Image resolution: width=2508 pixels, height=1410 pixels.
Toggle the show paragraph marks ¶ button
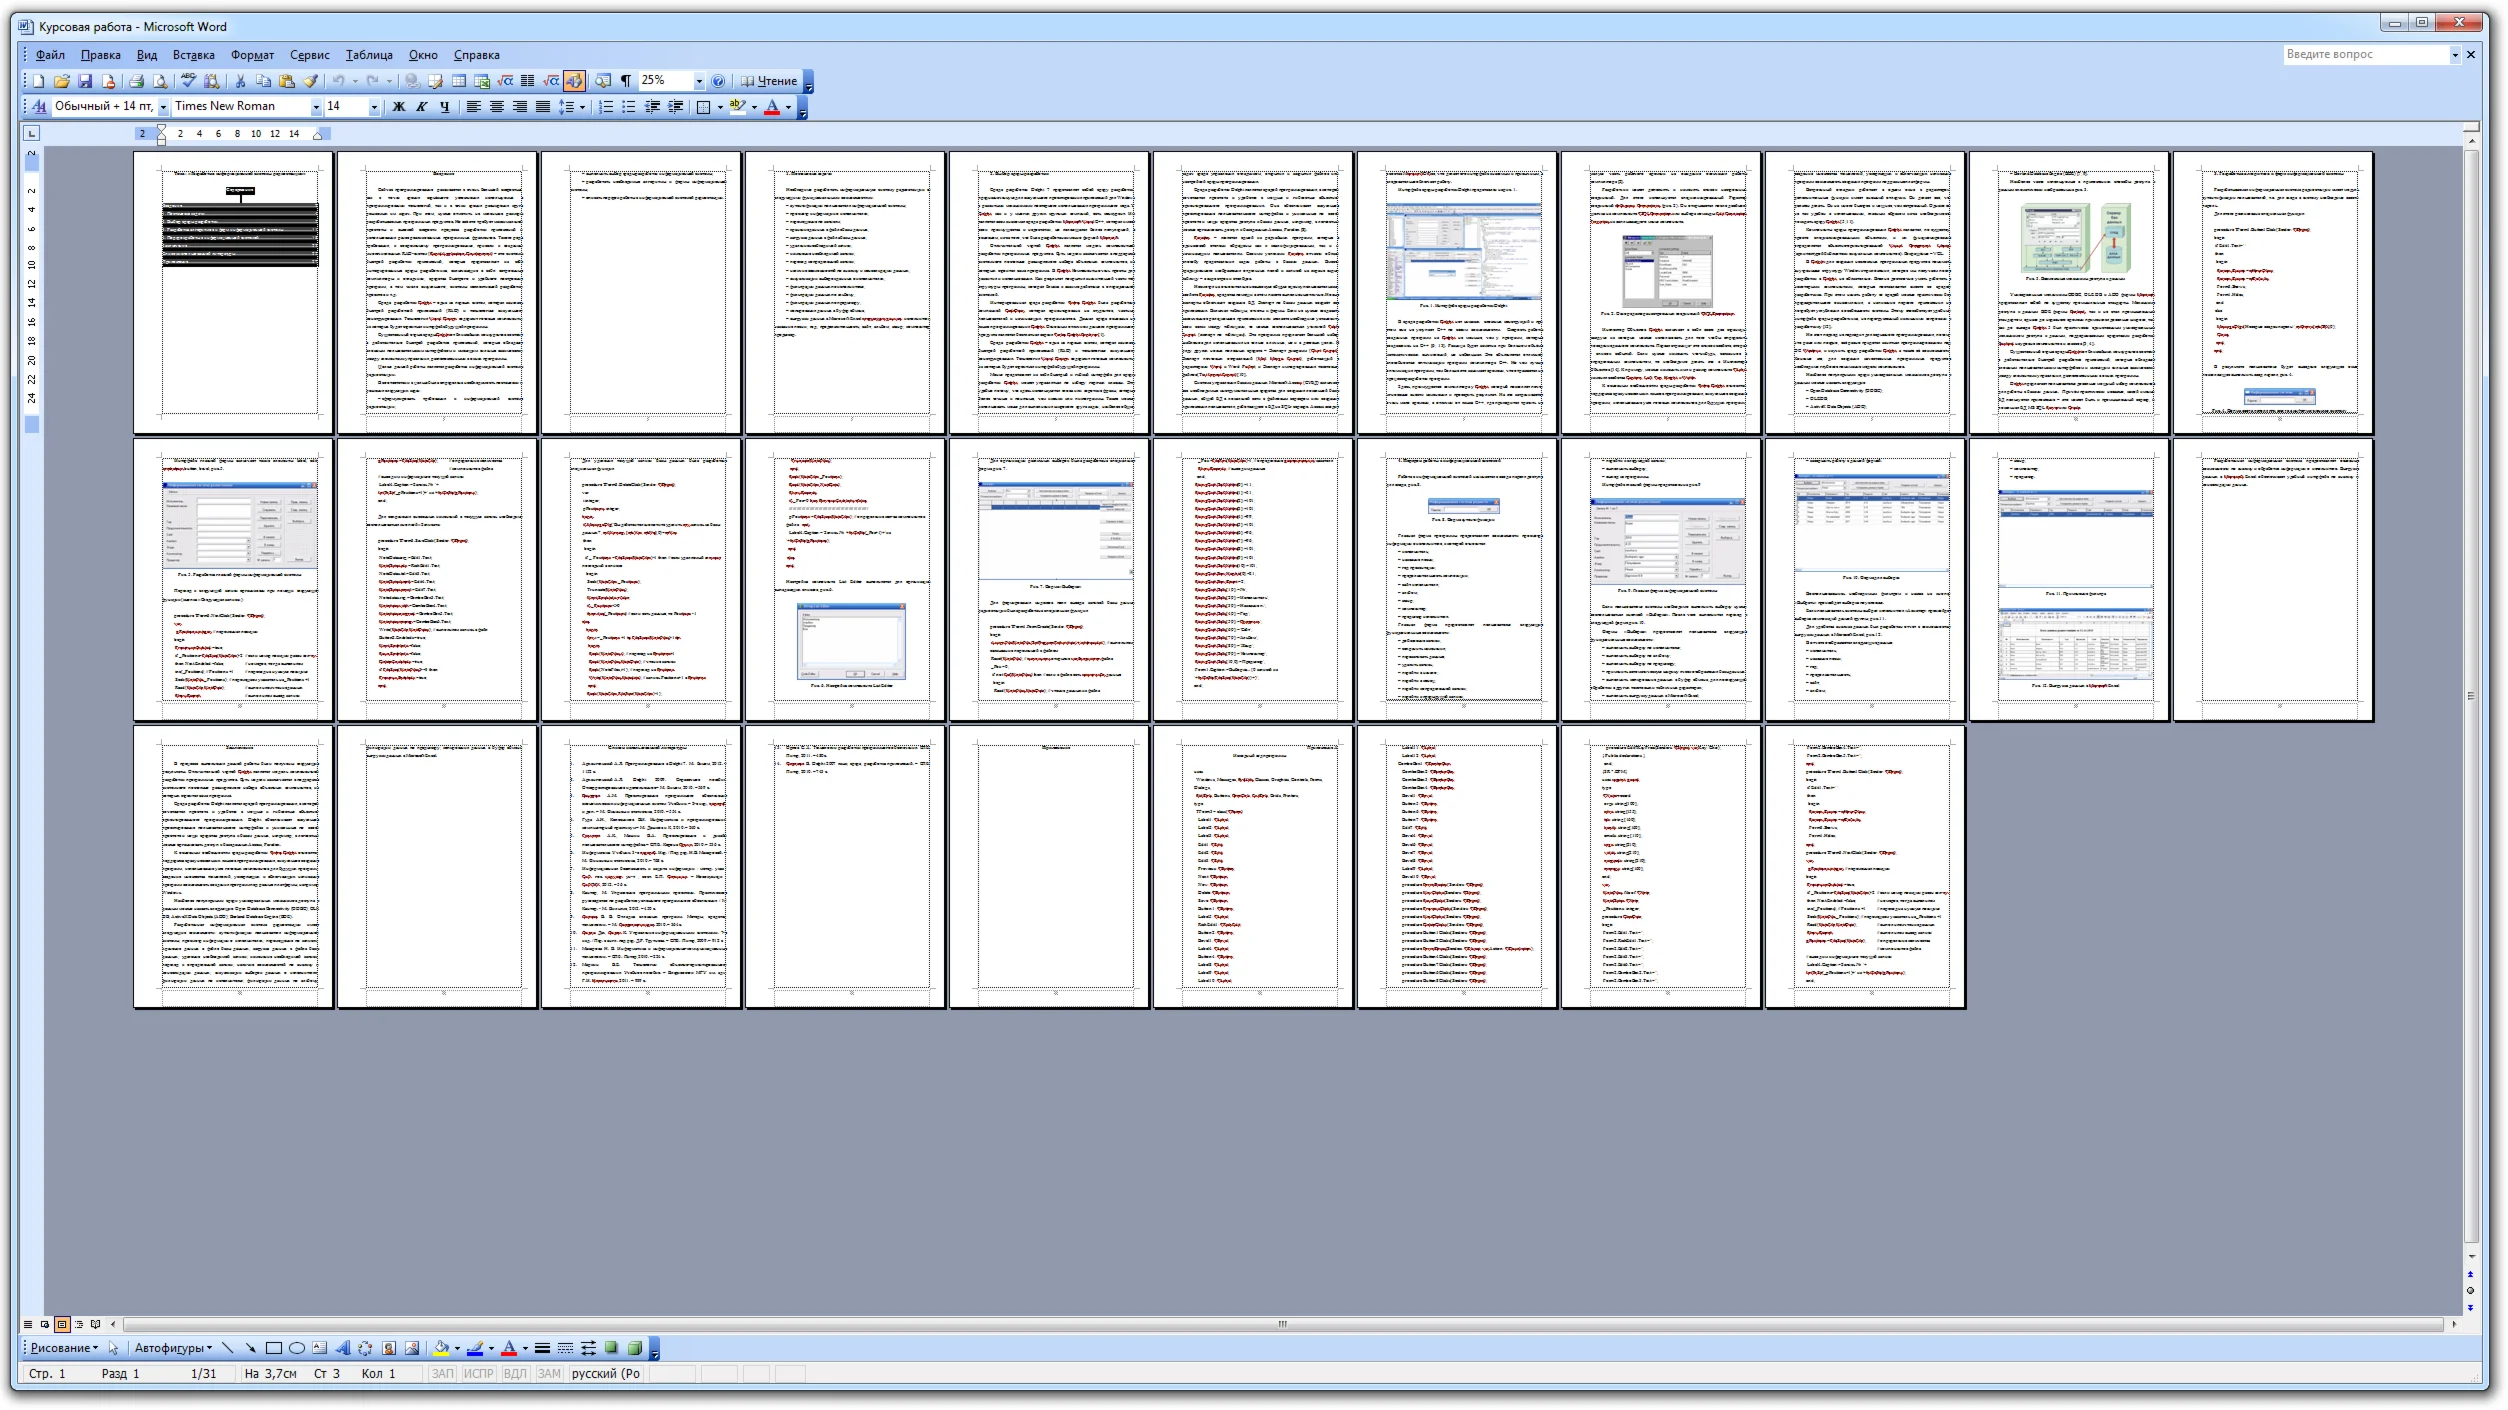pos(626,81)
